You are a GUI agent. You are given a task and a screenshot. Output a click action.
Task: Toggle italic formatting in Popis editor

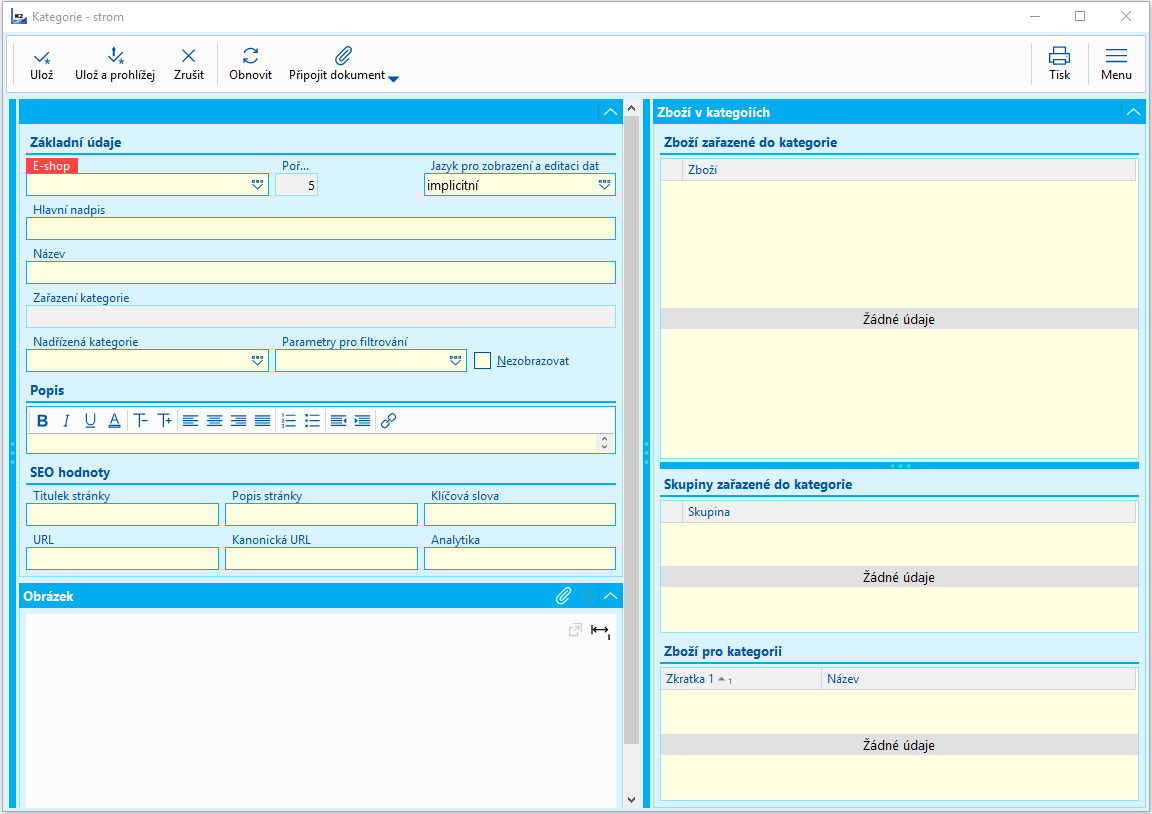pos(66,421)
